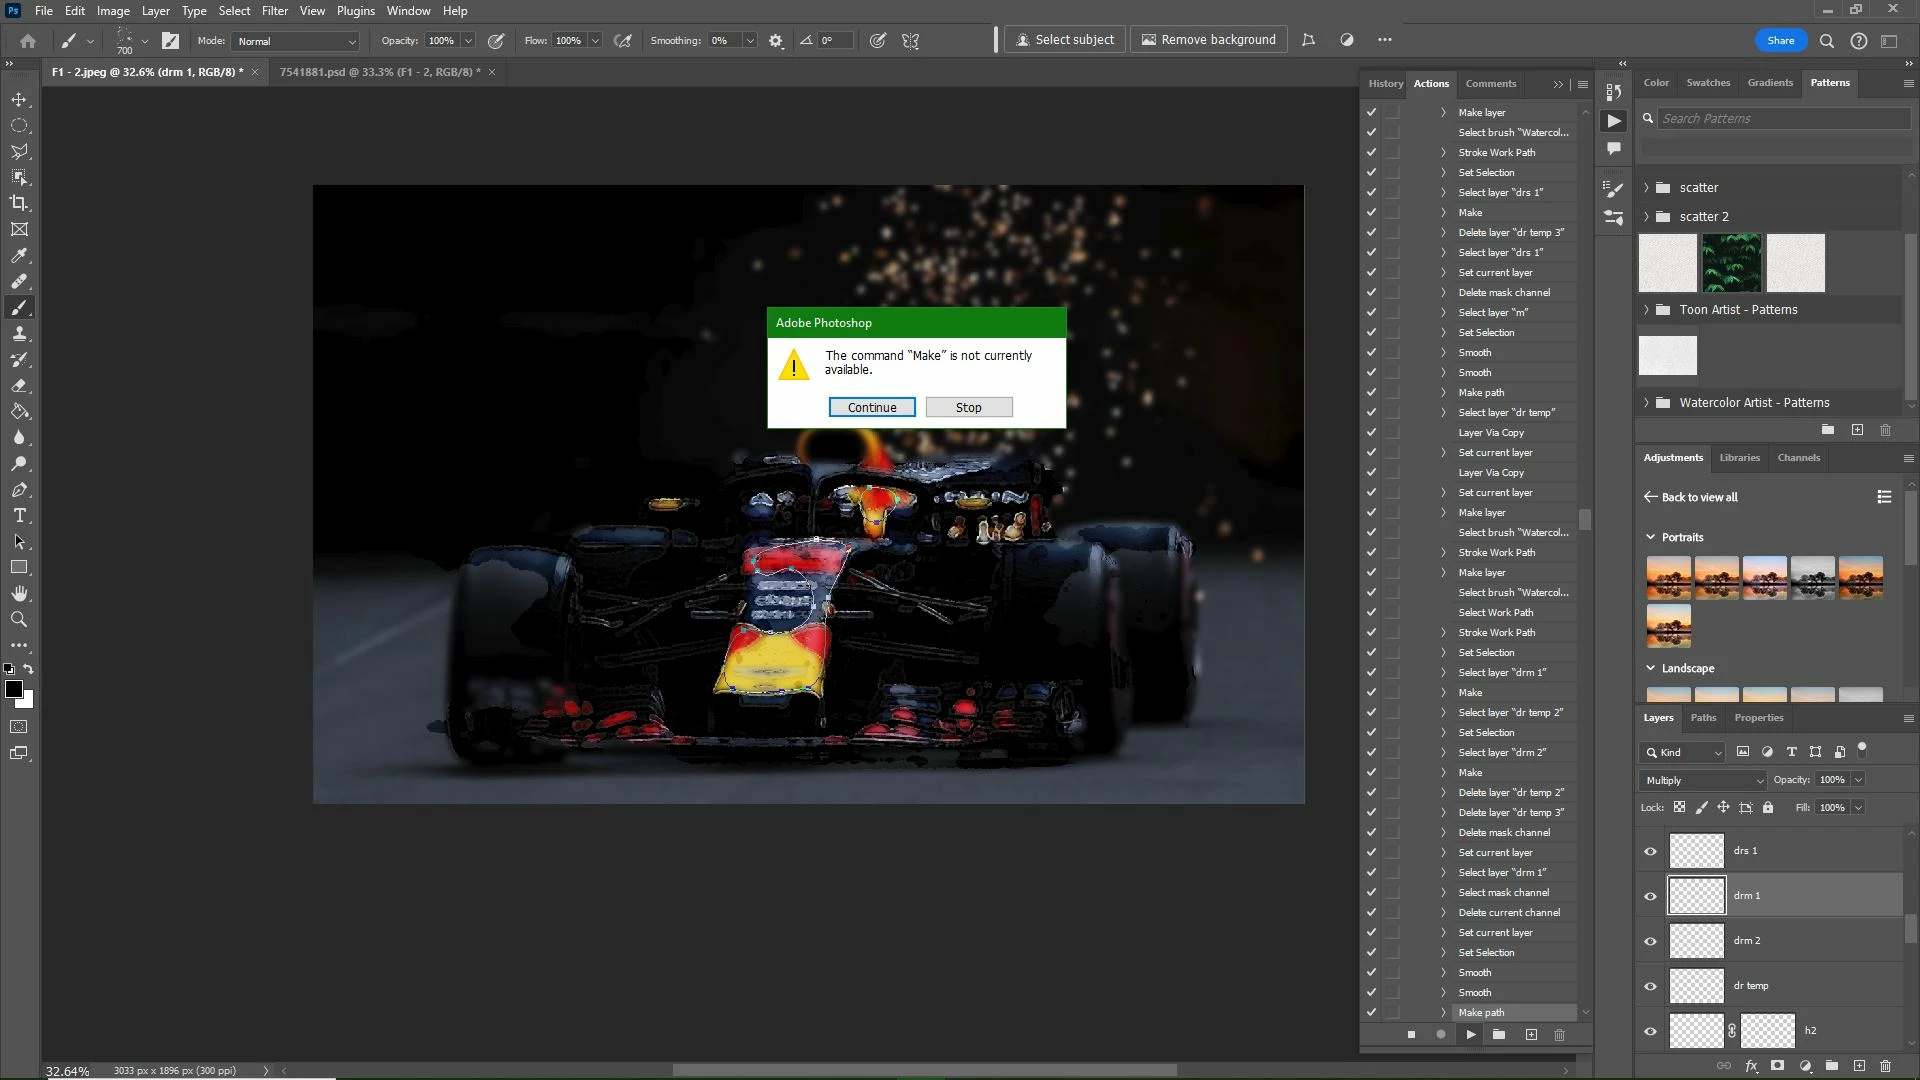Switch to the Channels tab
1920x1080 pixels.
click(x=1798, y=458)
